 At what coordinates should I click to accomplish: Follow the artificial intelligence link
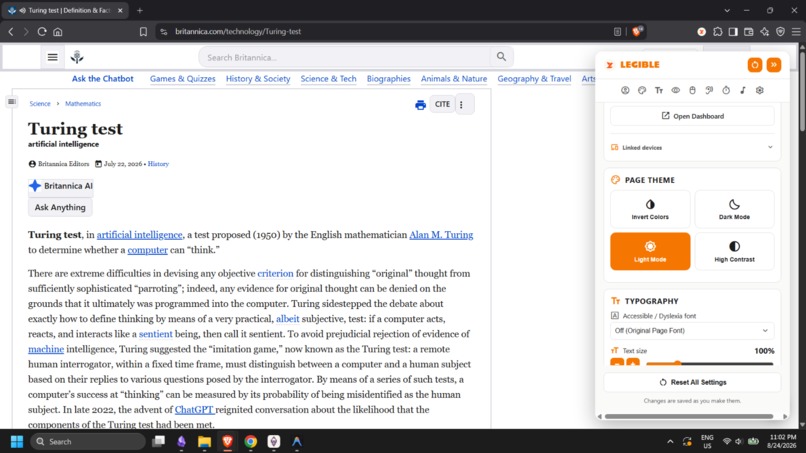(x=139, y=234)
